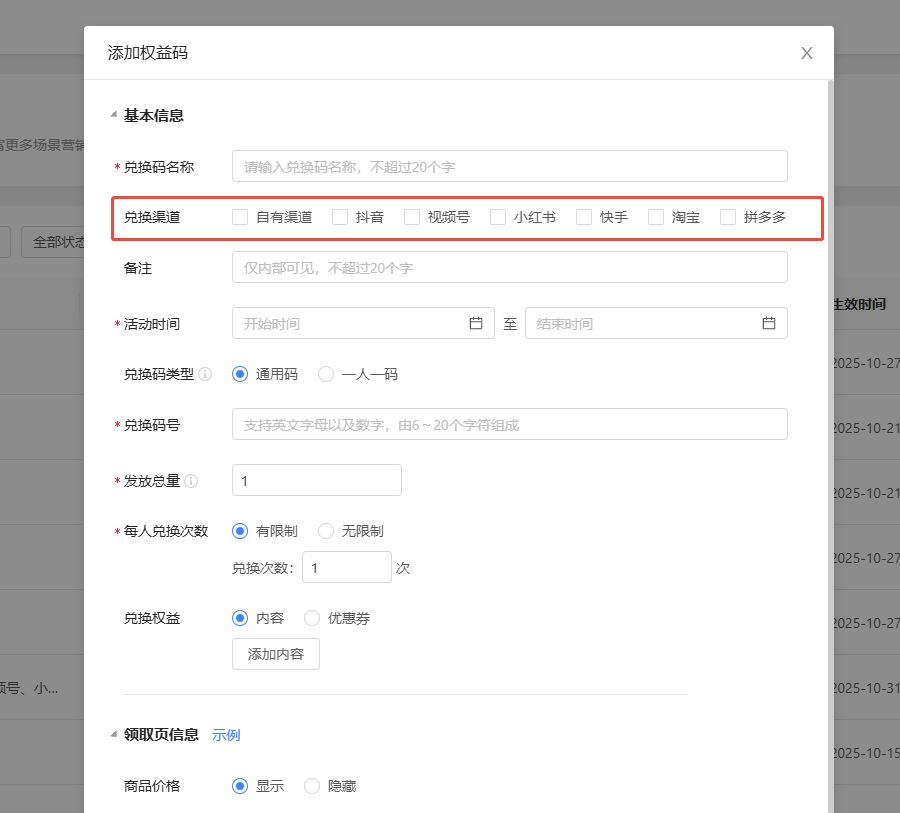
Task: Click calendar icon in start time field
Action: [476, 323]
